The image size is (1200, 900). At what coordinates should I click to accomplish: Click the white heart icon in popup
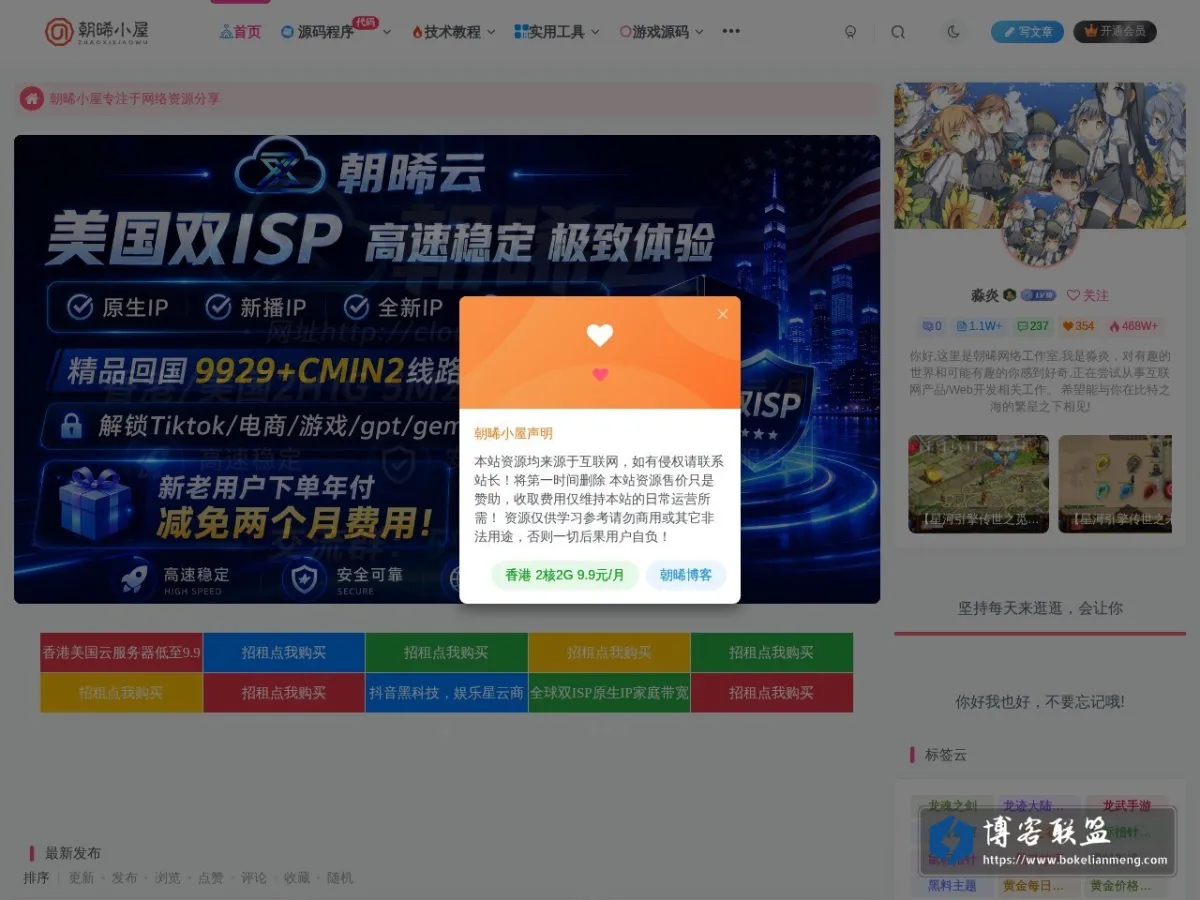[600, 336]
